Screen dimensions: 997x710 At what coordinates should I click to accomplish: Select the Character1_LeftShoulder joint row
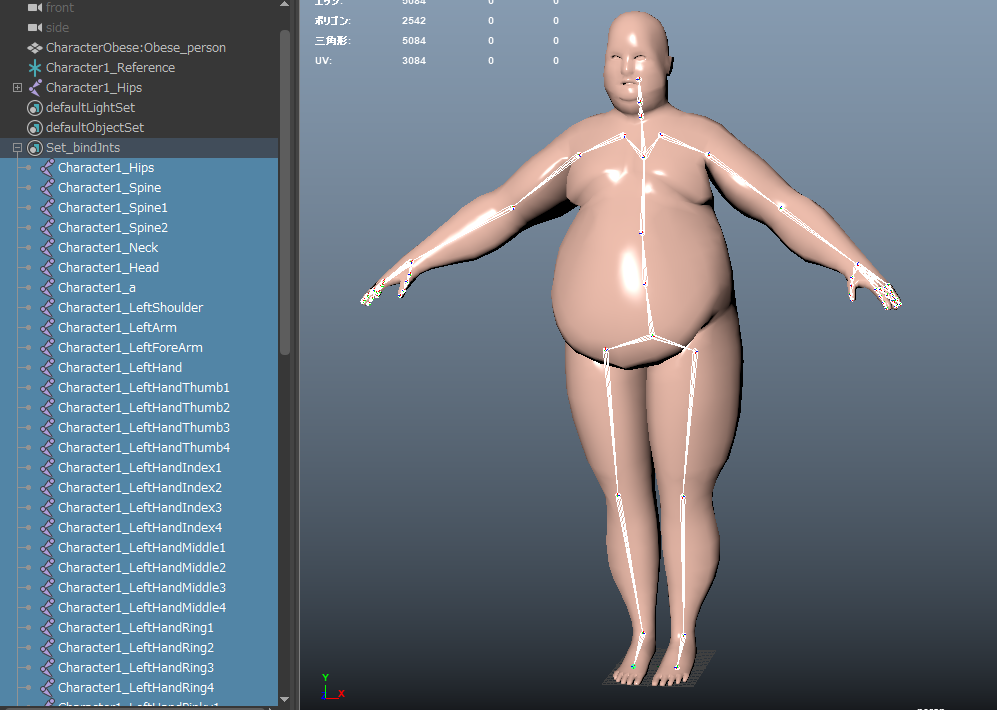tap(139, 308)
